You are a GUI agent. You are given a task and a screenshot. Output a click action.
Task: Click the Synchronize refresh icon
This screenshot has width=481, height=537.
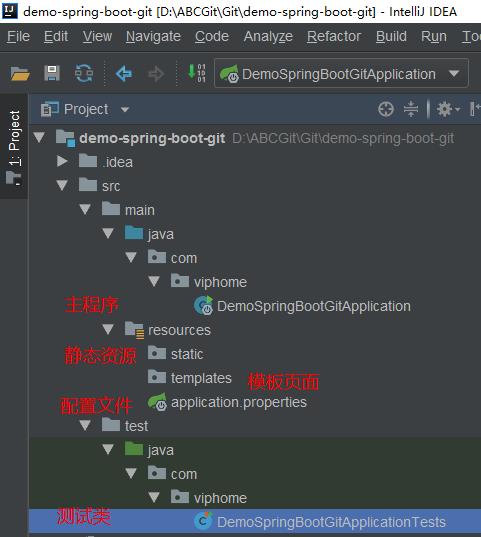[x=84, y=73]
